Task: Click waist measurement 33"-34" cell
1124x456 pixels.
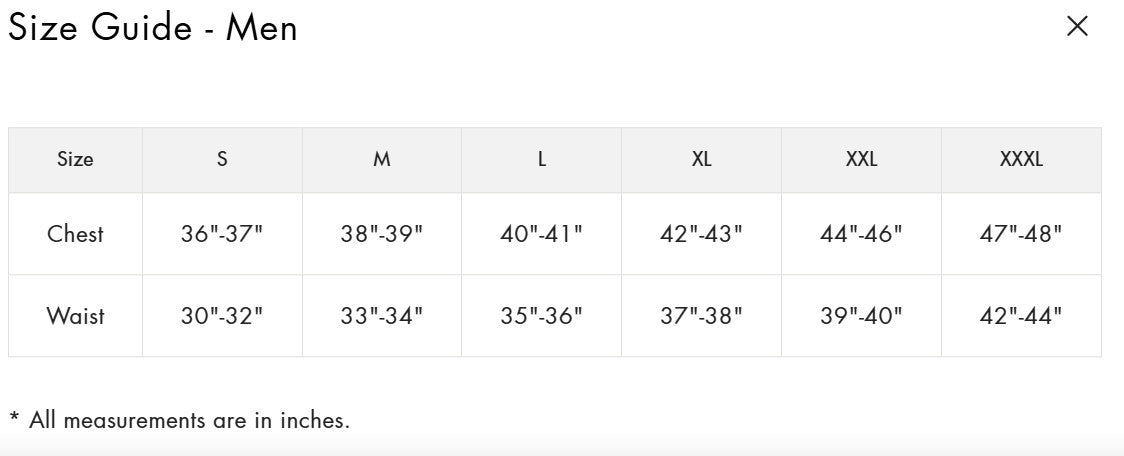Action: tap(382, 316)
